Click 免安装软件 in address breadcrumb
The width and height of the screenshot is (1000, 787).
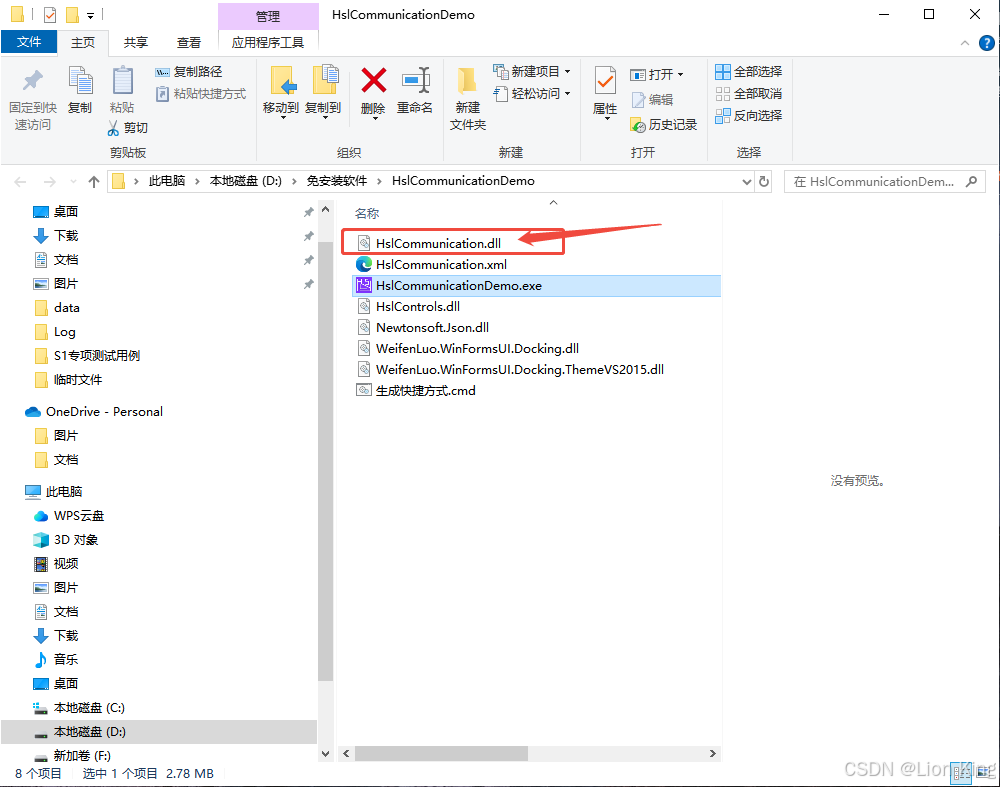point(337,181)
